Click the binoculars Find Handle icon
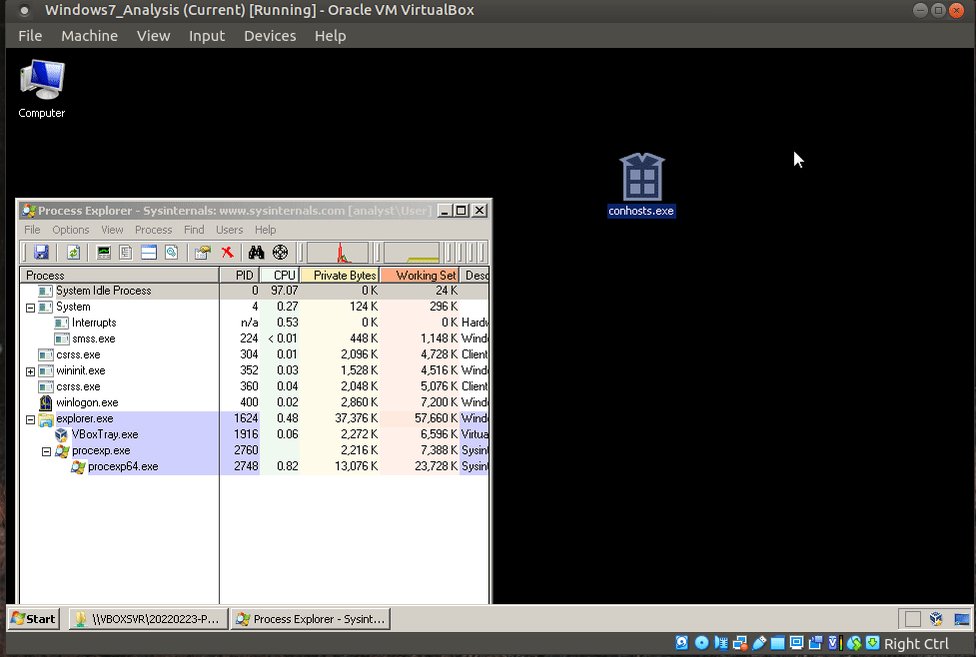The width and height of the screenshot is (976, 657). [256, 252]
